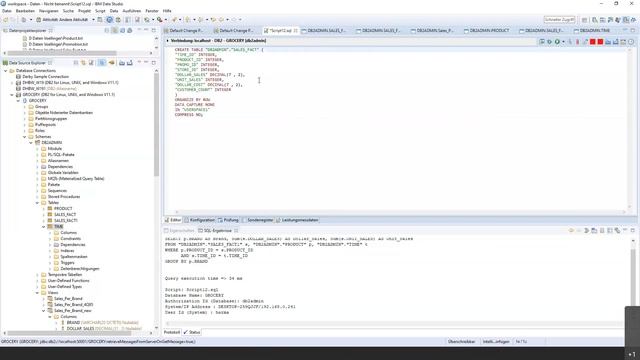Select the Triggers folder under TIME
The width and height of the screenshot is (640, 360).
tap(67, 263)
